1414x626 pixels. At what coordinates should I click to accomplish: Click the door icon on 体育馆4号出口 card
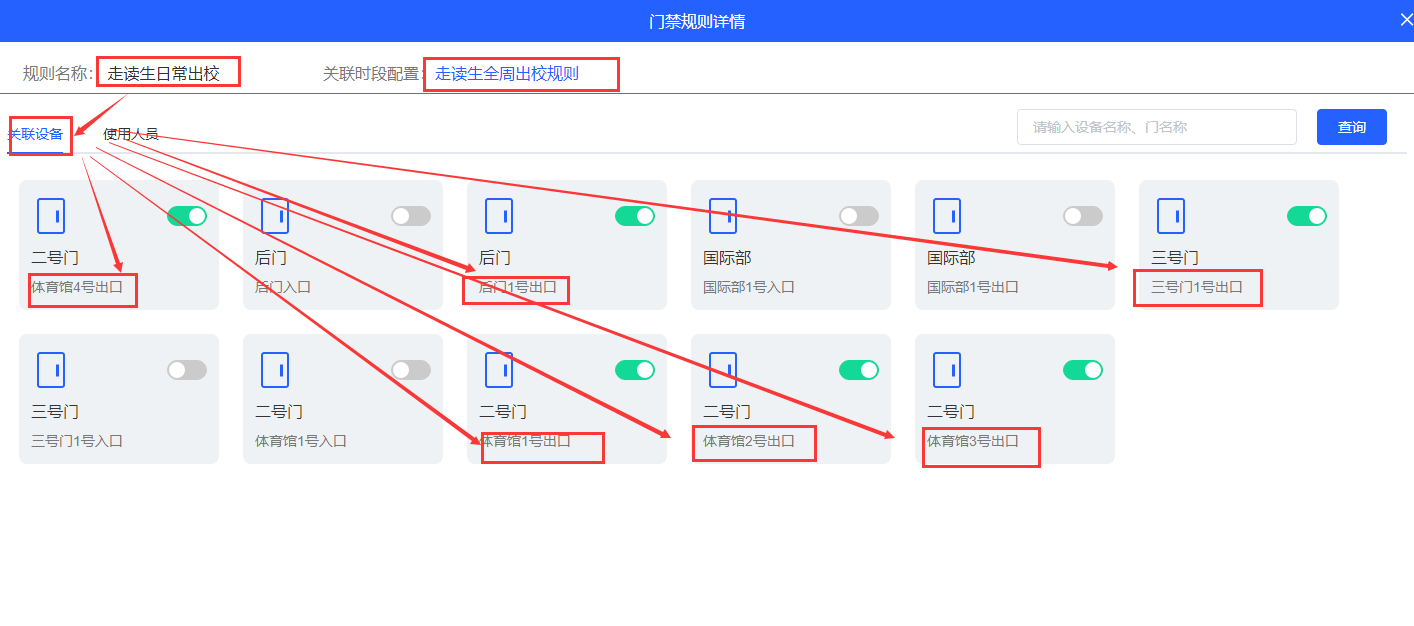click(x=51, y=216)
